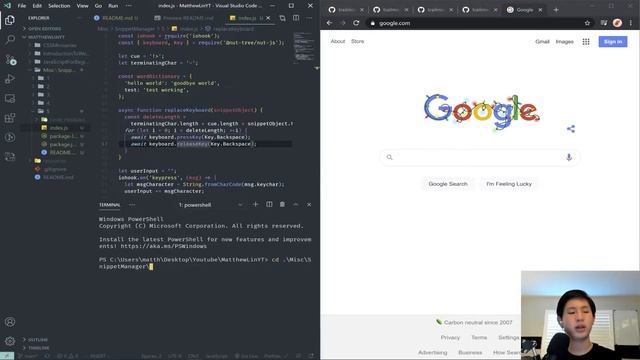Open the terminal selector showing 1: powershell
The width and height of the screenshot is (640, 360).
click(210, 205)
